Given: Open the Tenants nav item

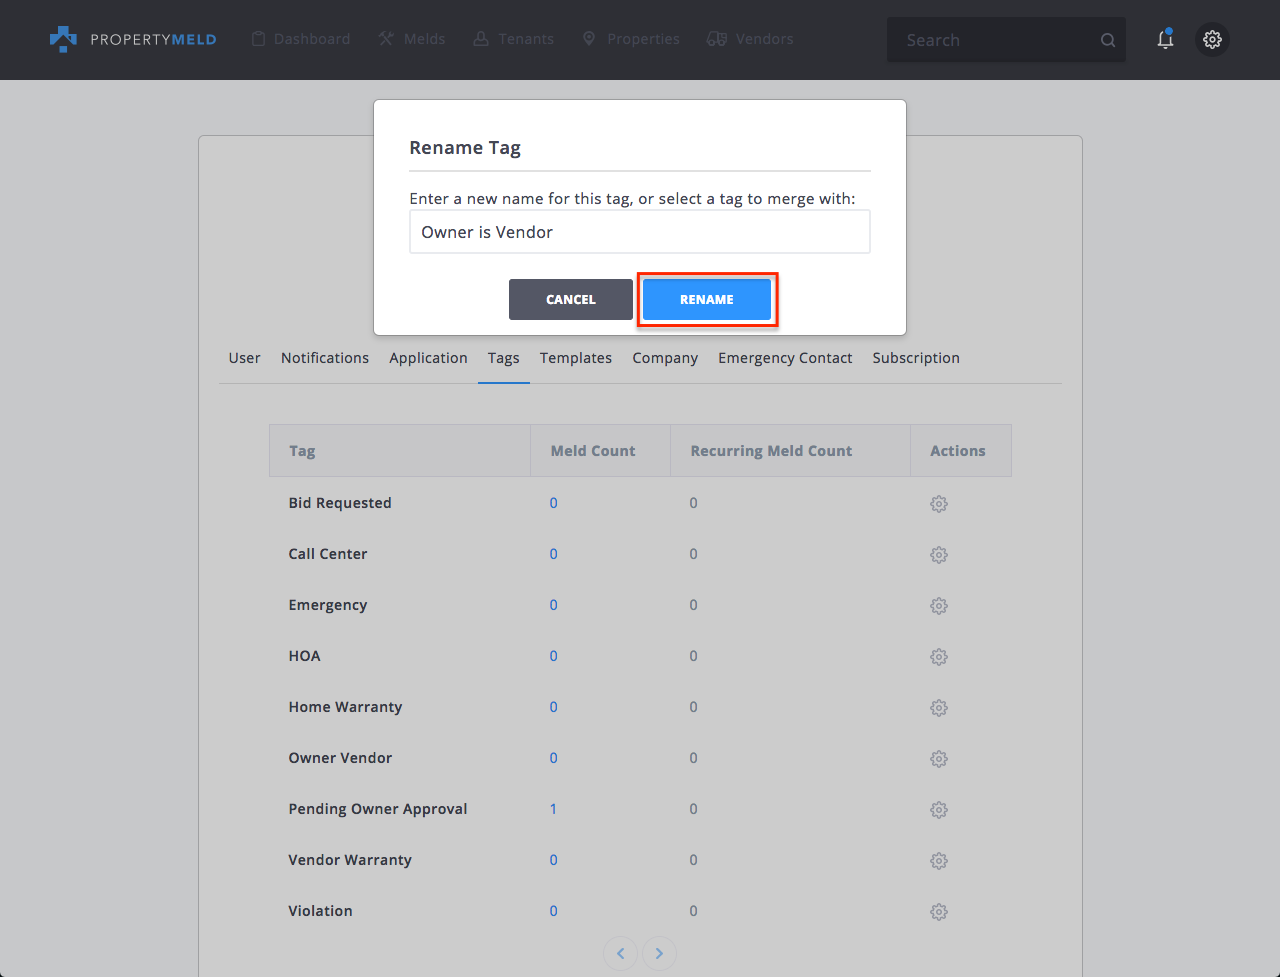Looking at the screenshot, I should point(514,39).
